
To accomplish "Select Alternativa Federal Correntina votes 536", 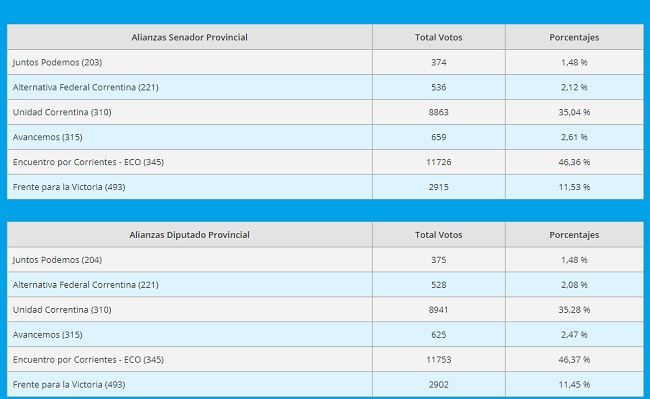I will 439,87.
